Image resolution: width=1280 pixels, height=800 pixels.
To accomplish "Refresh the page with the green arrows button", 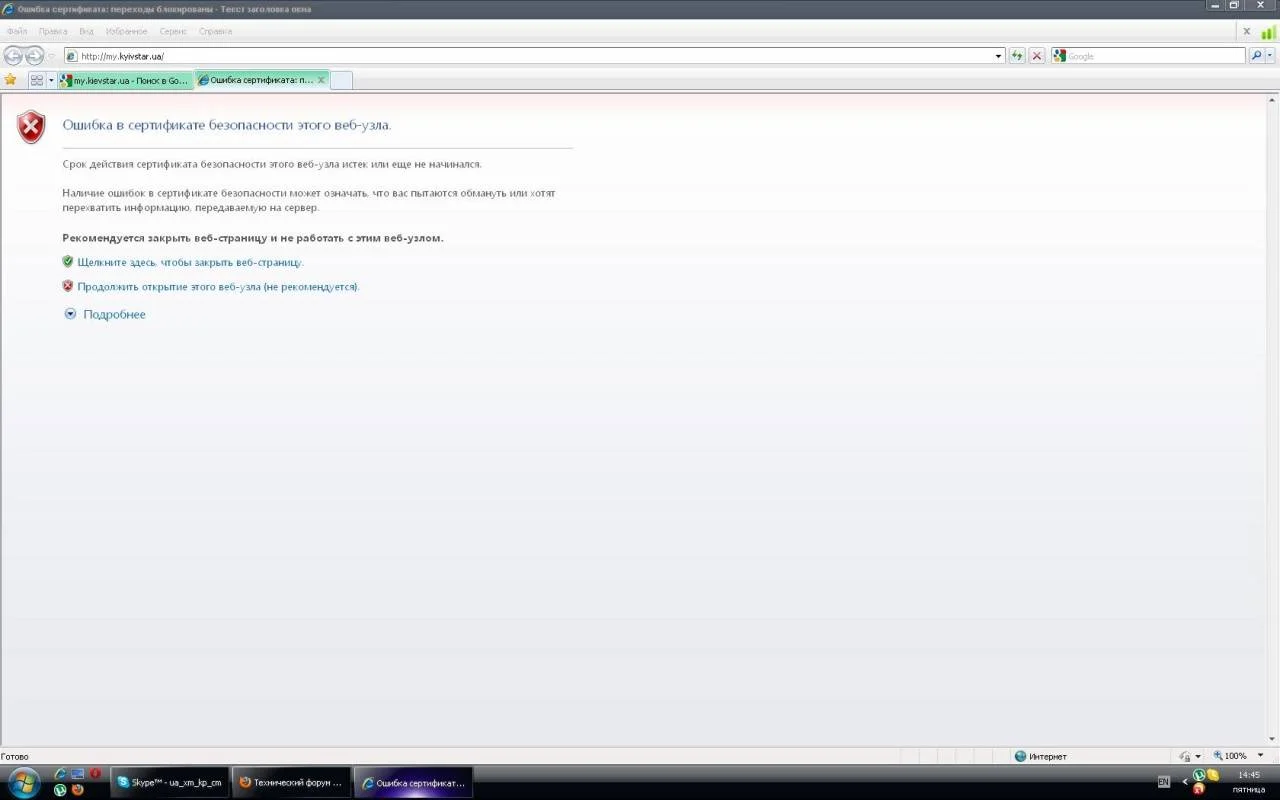I will coord(1017,56).
